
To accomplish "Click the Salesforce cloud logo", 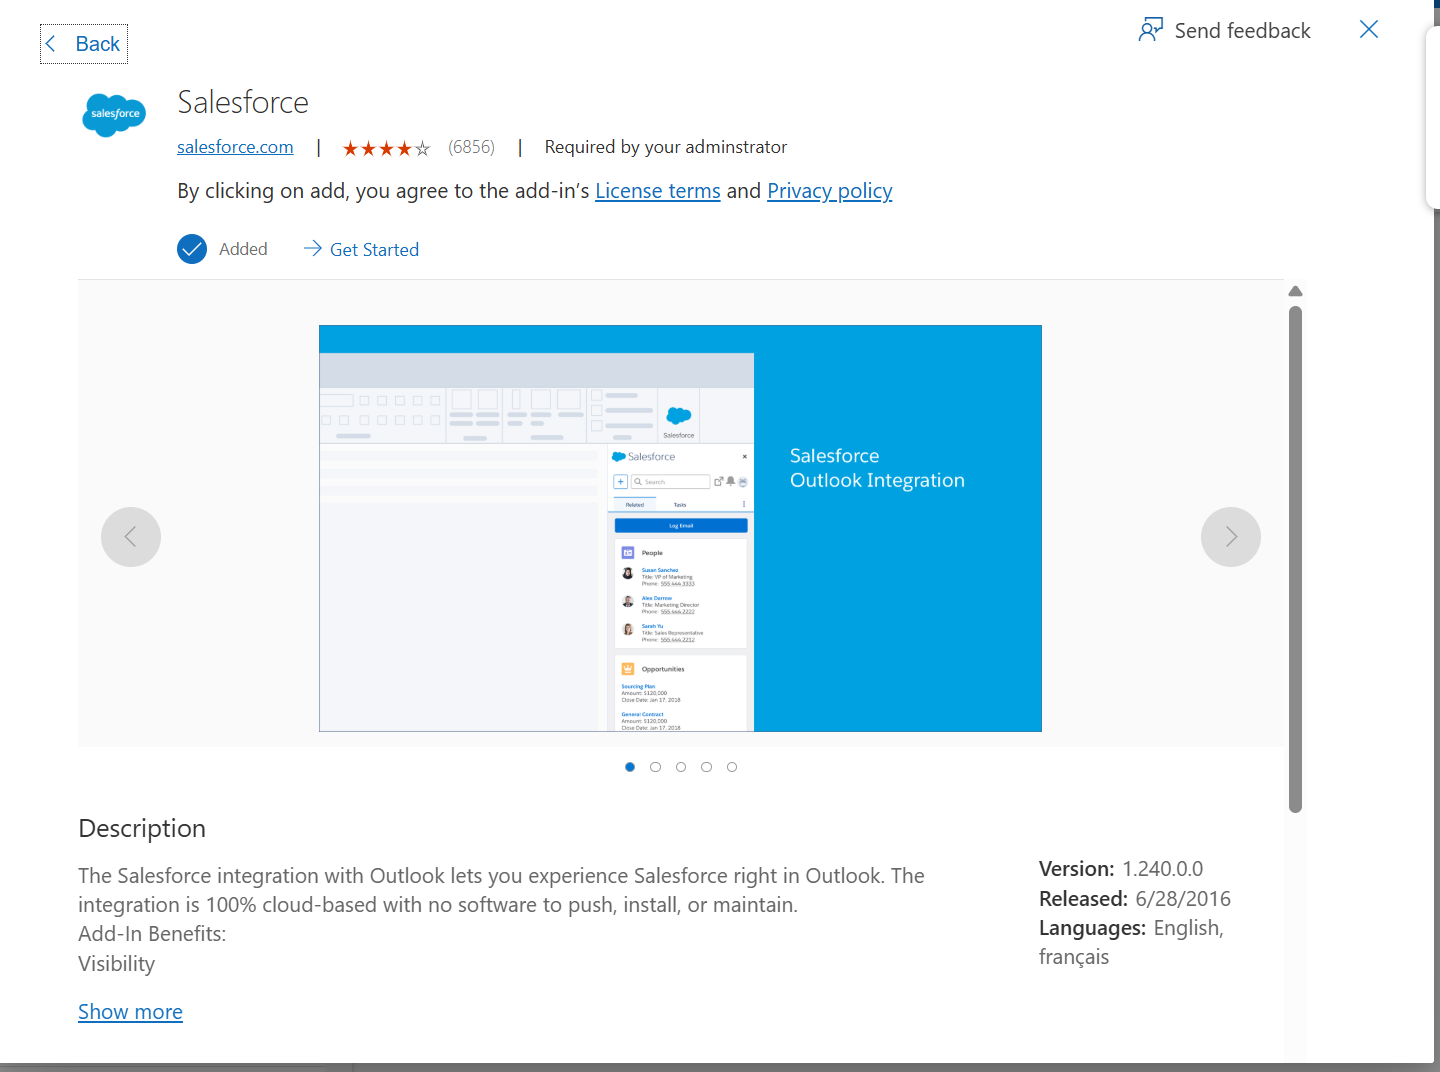I will [x=114, y=115].
